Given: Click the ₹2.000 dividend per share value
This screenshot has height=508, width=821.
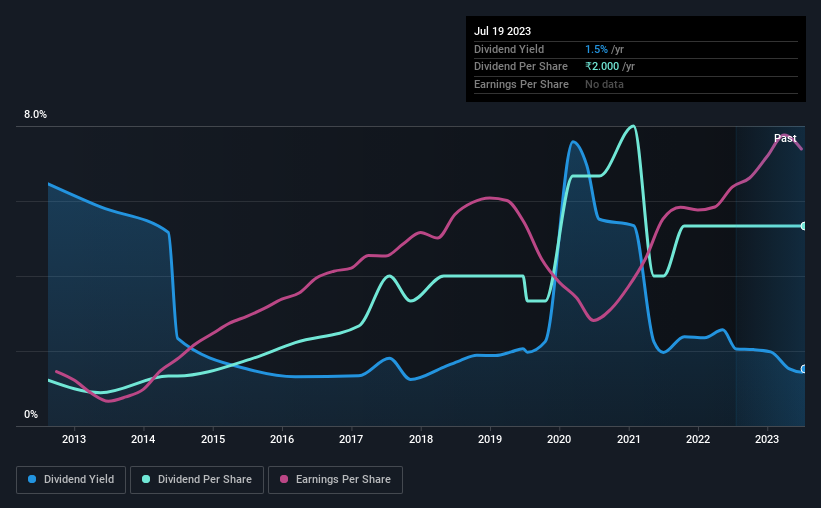Looking at the screenshot, I should point(602,67).
